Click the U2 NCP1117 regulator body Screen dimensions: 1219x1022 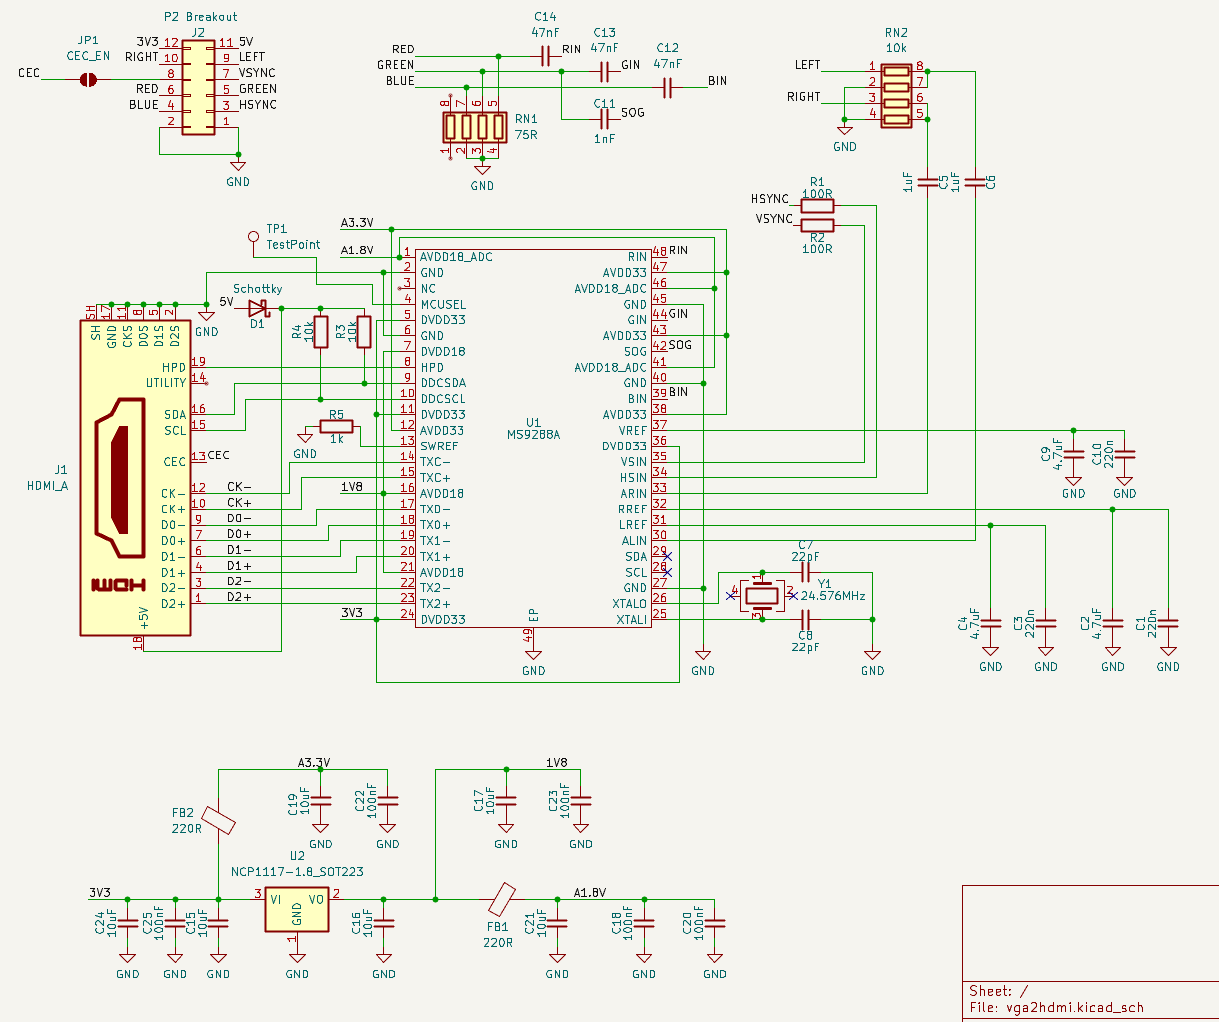pyautogui.click(x=297, y=909)
